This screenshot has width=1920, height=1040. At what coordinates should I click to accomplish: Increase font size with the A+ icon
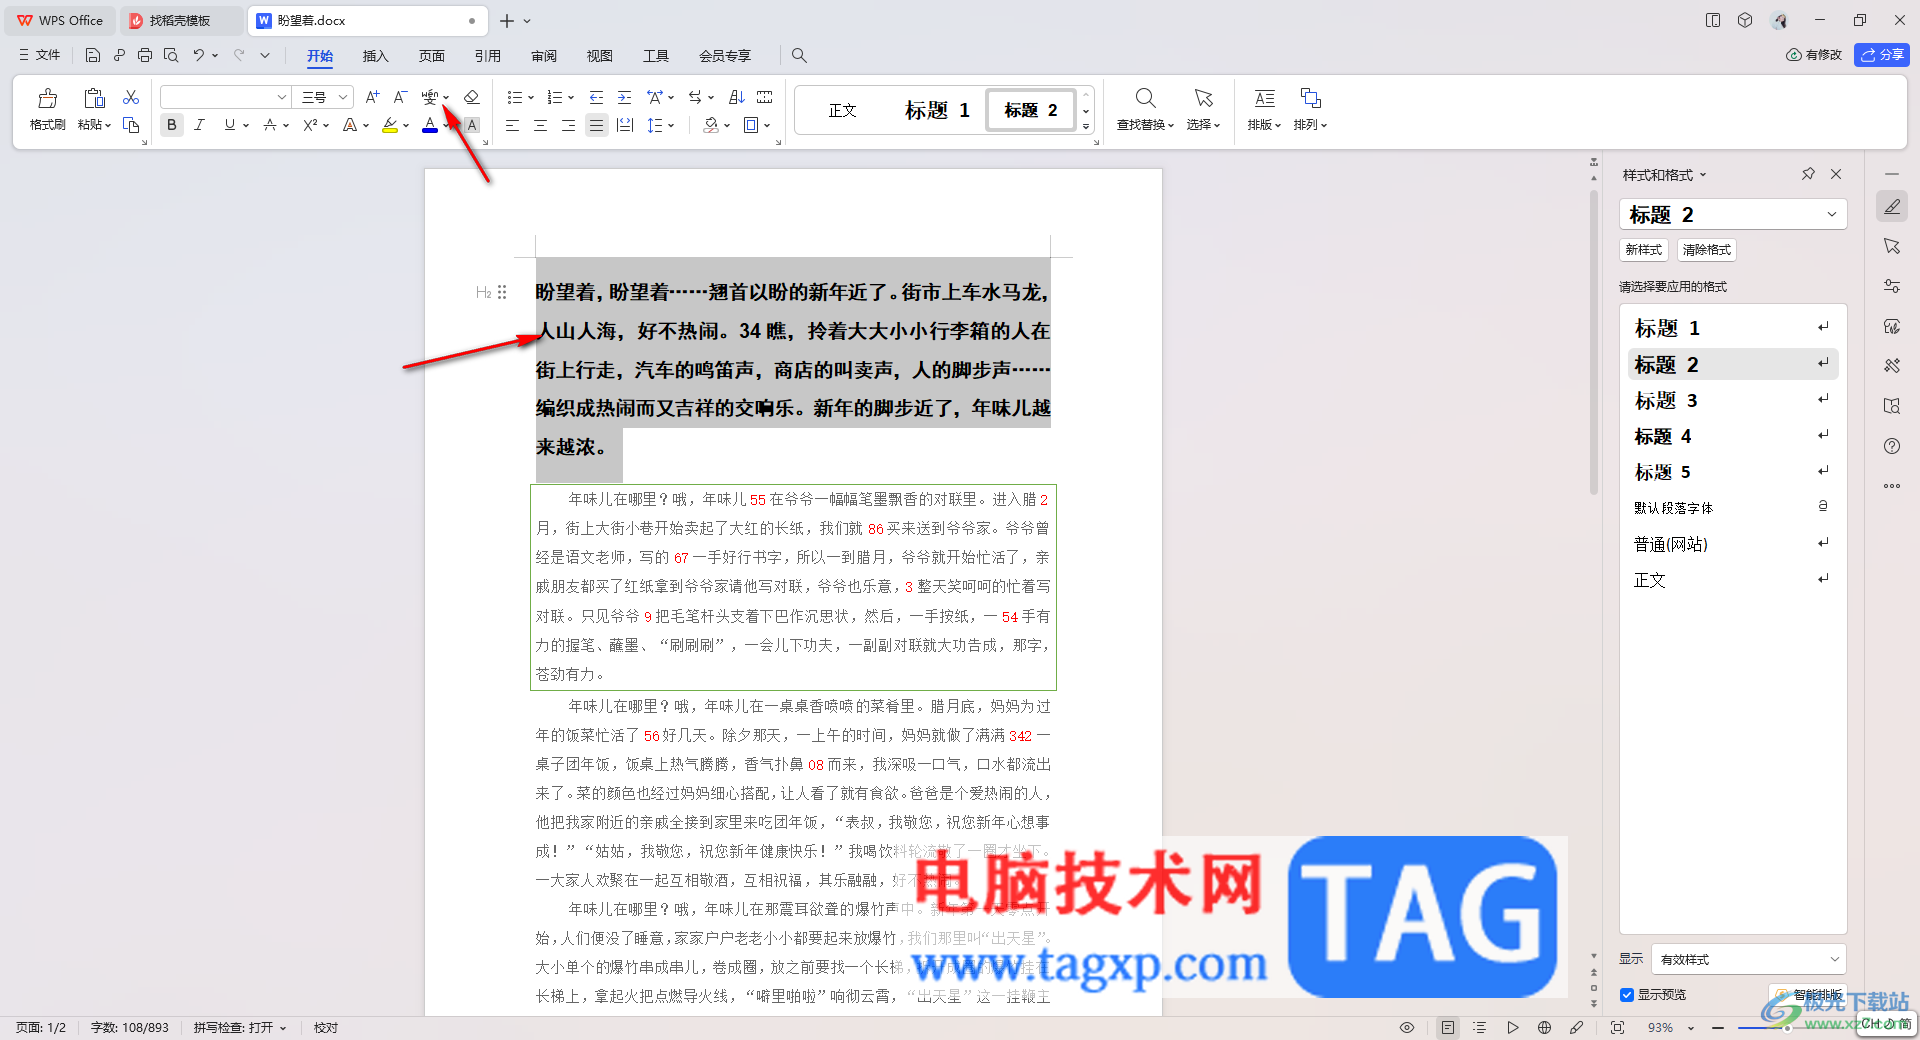point(372,97)
